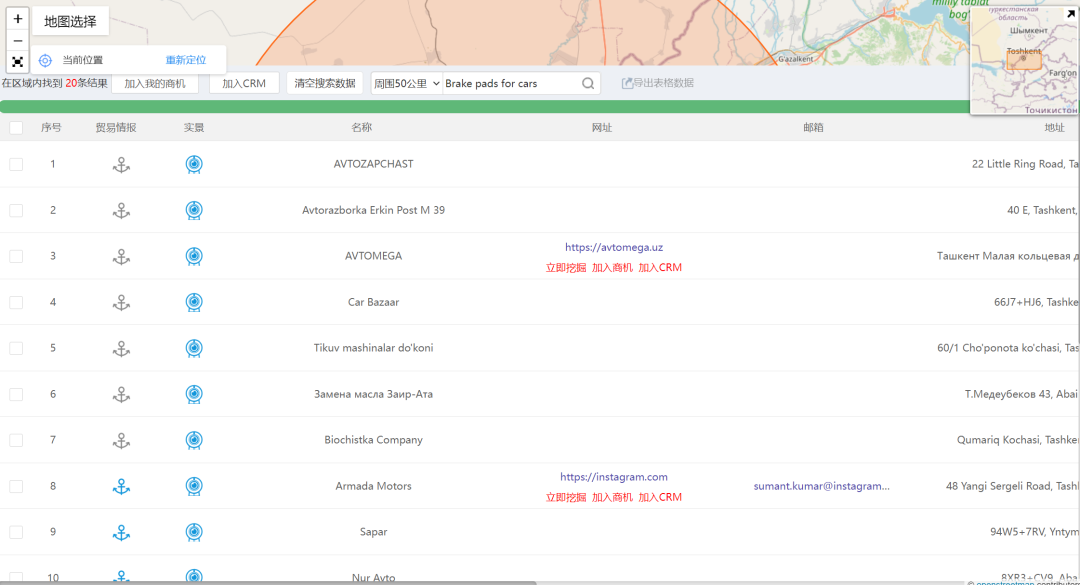The image size is (1080, 585).
Task: Open the https://instagram.com link
Action: pyautogui.click(x=614, y=477)
